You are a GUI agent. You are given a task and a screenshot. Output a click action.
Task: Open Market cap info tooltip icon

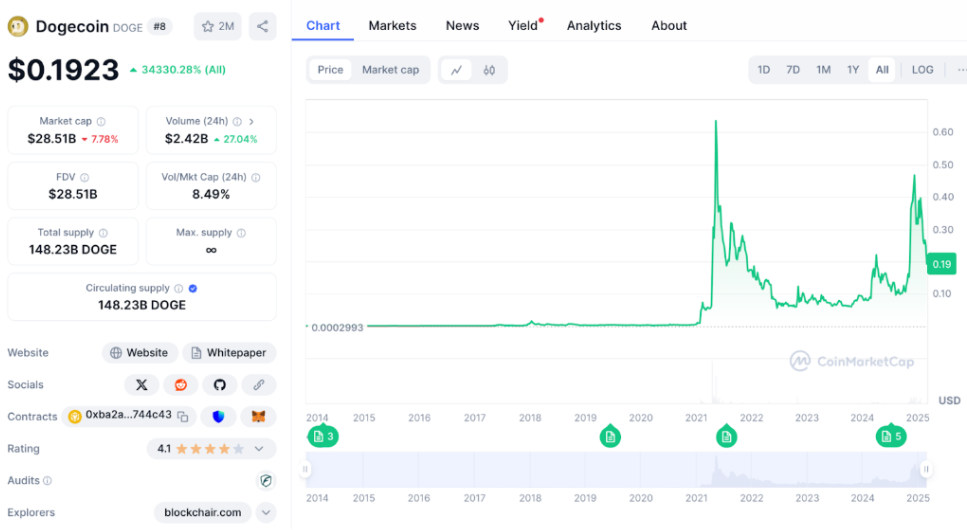click(101, 122)
